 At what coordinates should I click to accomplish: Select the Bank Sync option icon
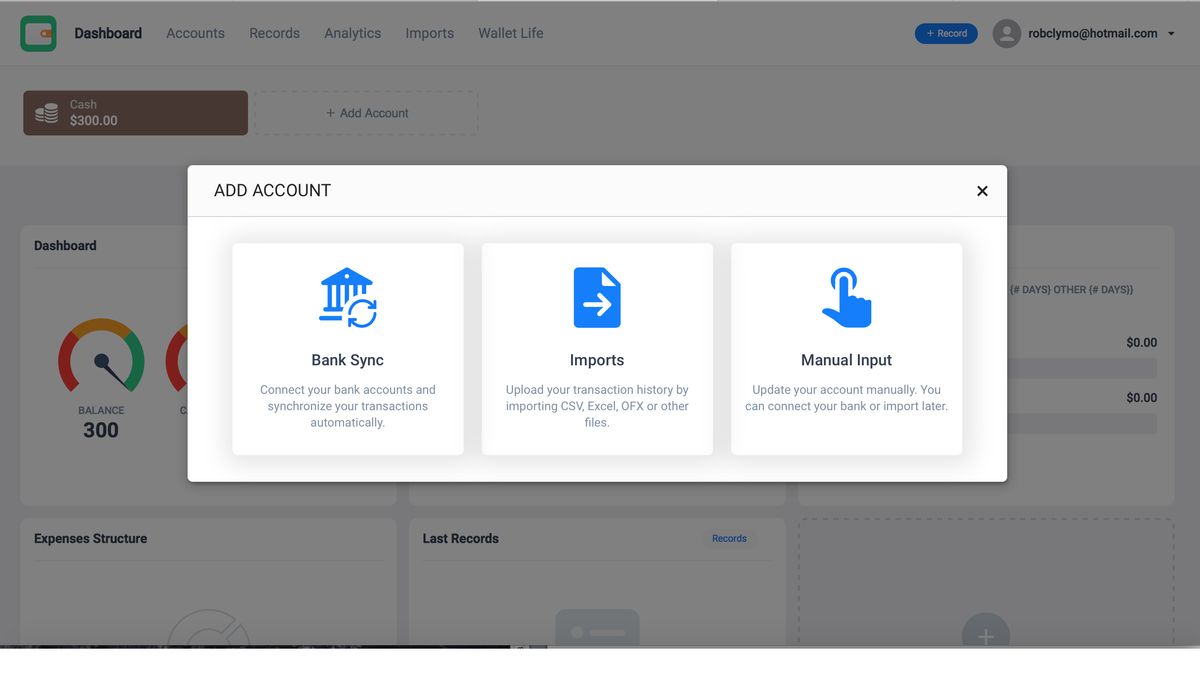click(347, 297)
